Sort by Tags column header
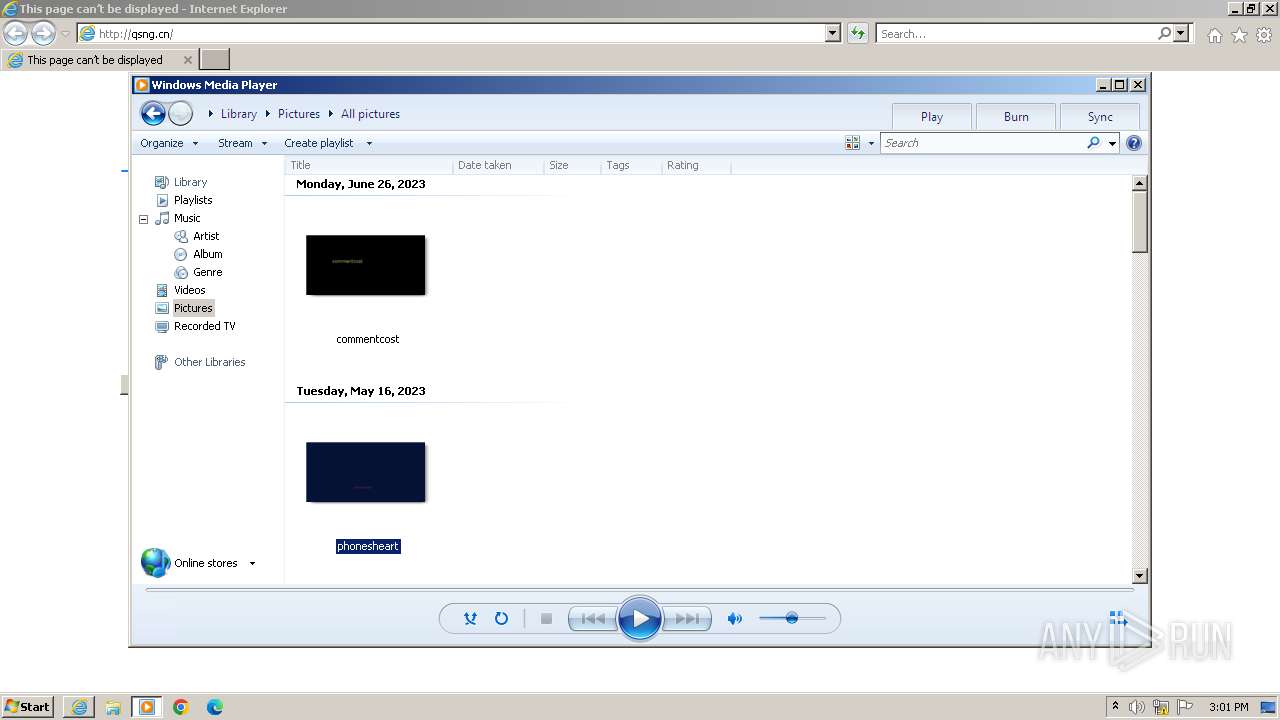Image resolution: width=1280 pixels, height=720 pixels. tap(631, 165)
